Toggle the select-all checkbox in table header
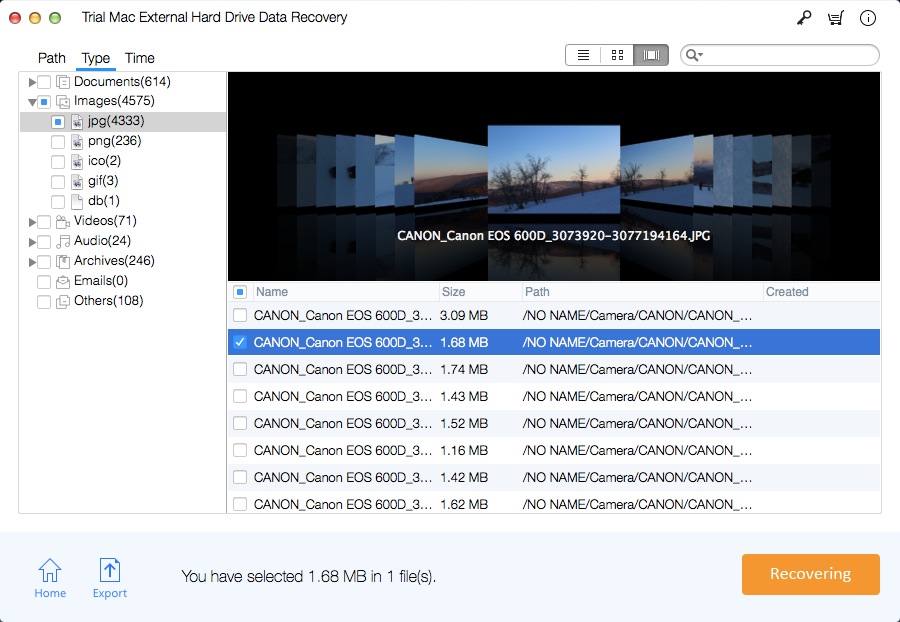 (240, 292)
